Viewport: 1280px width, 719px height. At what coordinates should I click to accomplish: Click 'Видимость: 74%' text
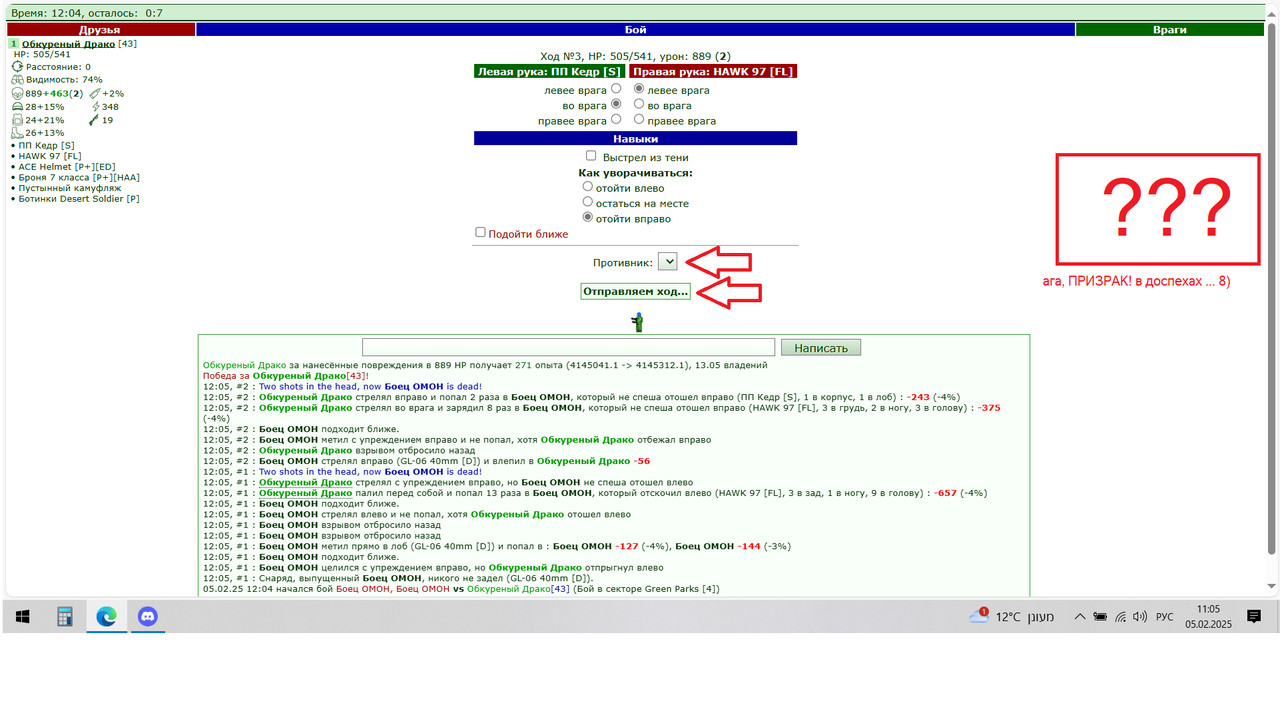coord(64,80)
